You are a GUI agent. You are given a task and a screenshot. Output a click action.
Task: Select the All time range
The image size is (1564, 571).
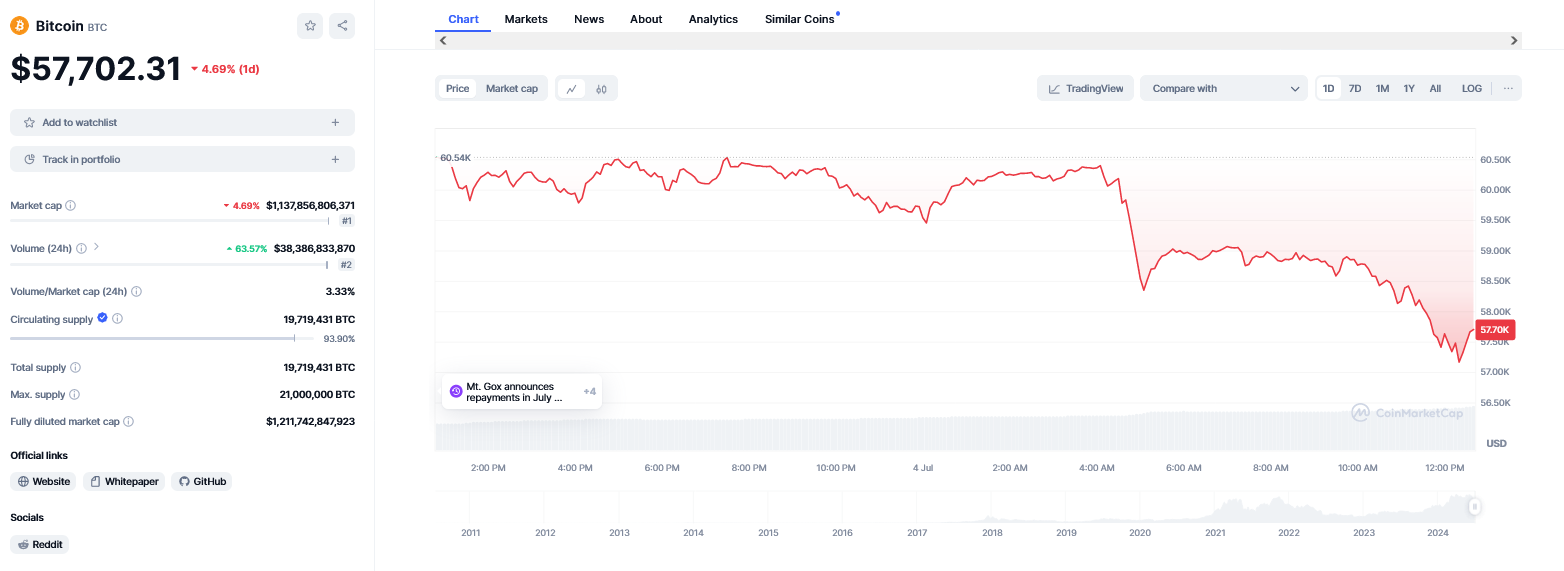point(1435,89)
